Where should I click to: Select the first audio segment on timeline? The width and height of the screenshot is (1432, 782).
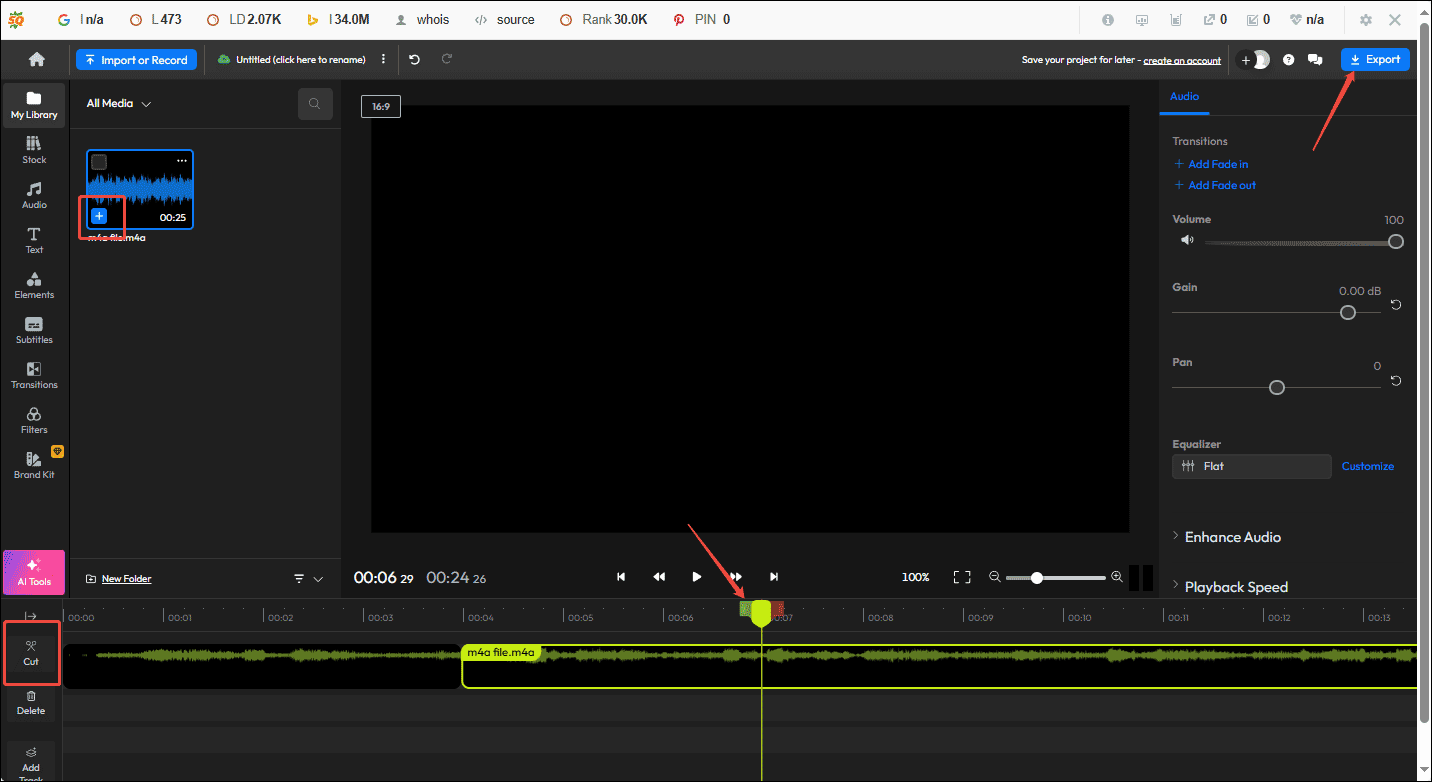(261, 666)
